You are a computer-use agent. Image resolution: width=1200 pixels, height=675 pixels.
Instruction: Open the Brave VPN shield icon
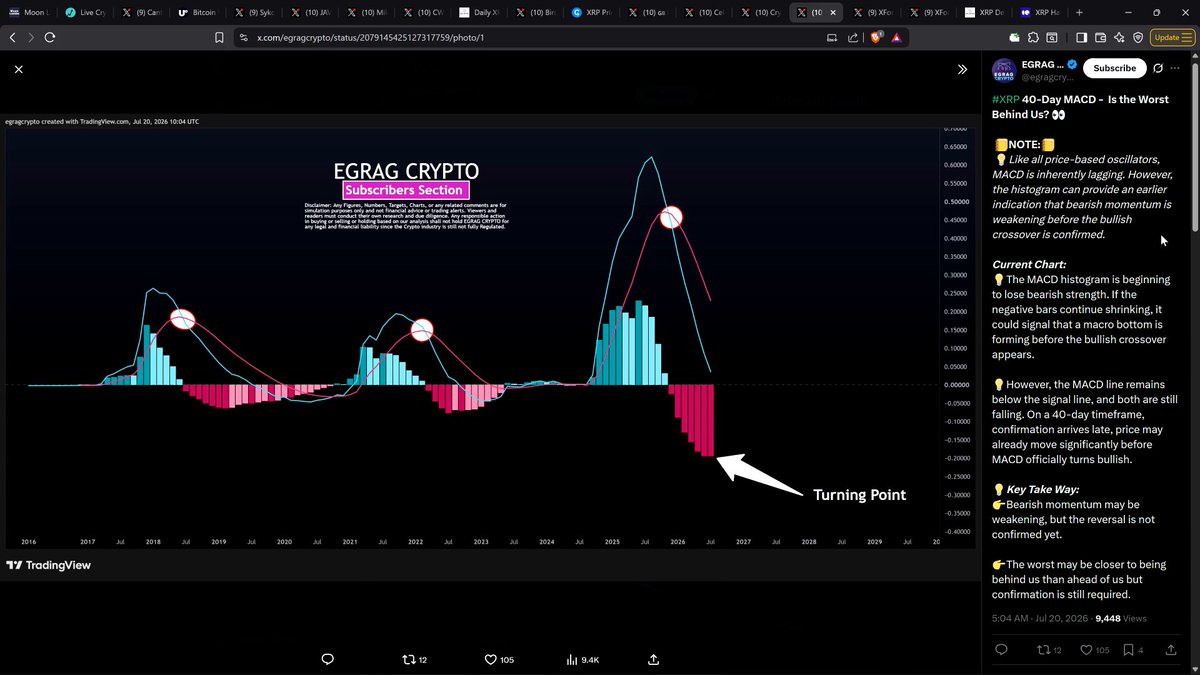1139,37
